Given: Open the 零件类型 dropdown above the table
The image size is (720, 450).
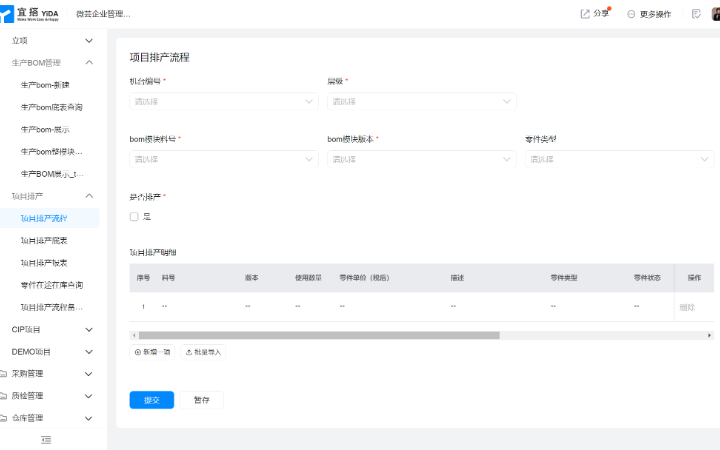Looking at the screenshot, I should coord(619,159).
